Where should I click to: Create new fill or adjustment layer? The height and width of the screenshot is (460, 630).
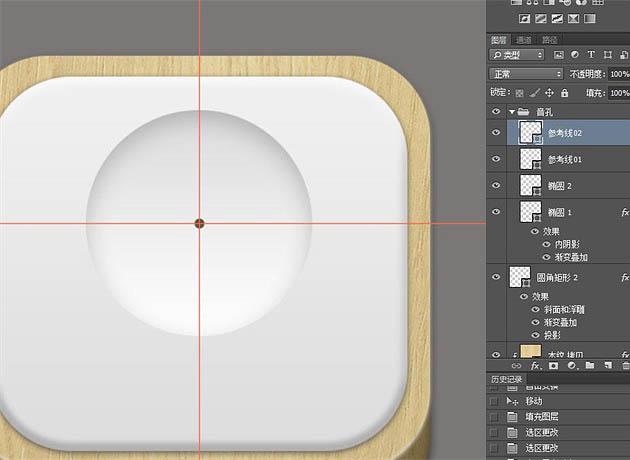(x=571, y=366)
